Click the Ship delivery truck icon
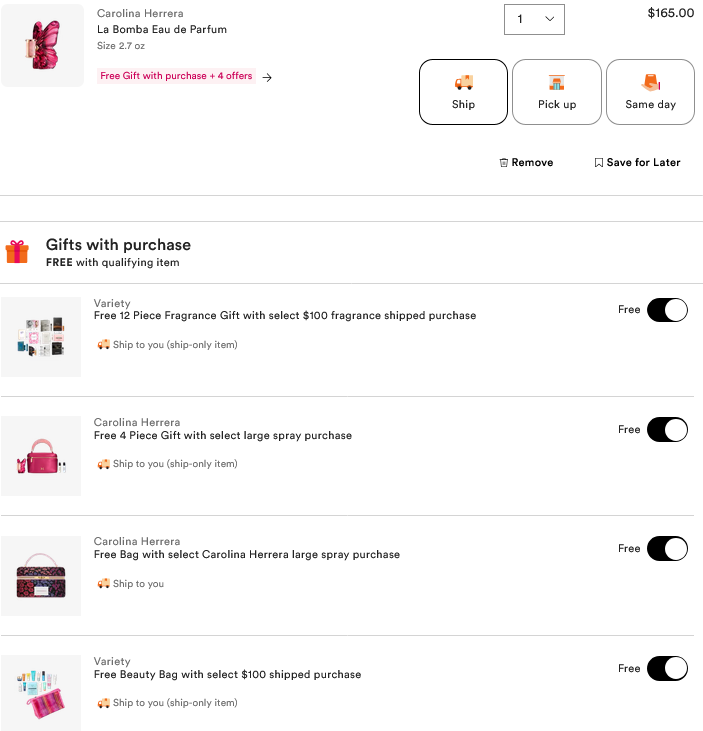Image resolution: width=703 pixels, height=731 pixels. click(x=463, y=83)
